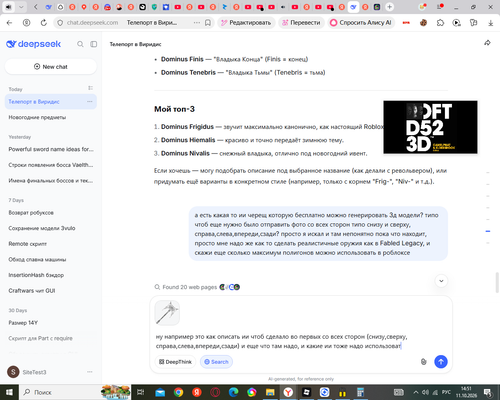Collapse the sidebar panel icon
This screenshot has width=500, height=400.
pyautogui.click(x=94, y=44)
